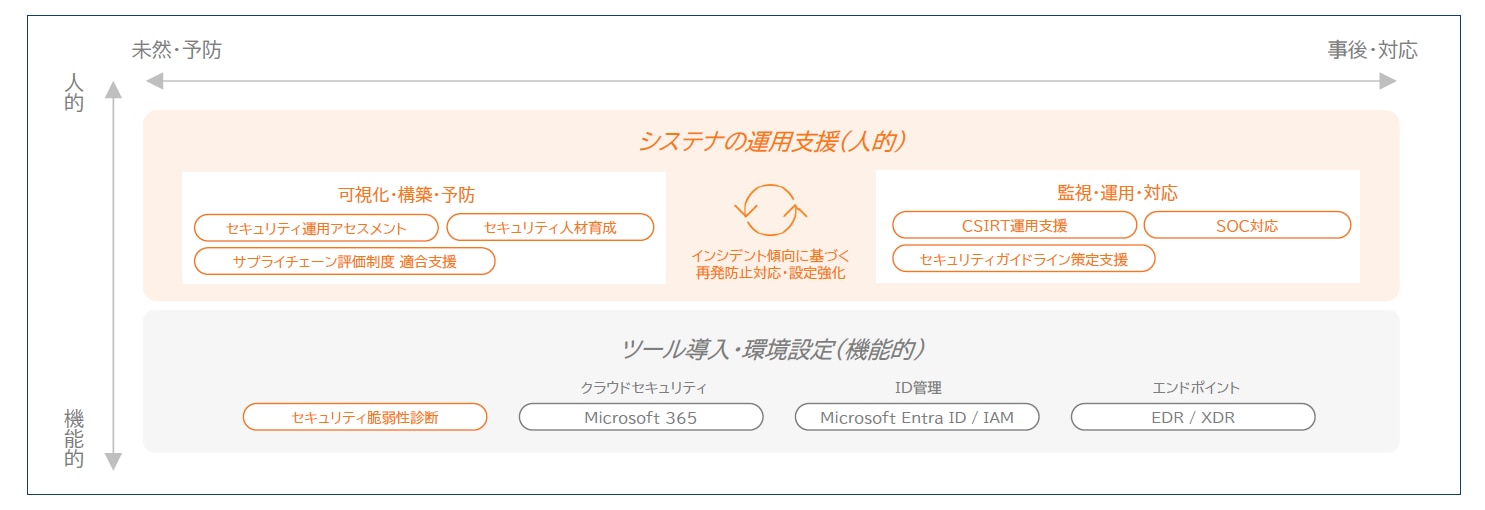Open サプライチェーン評価制度 適合支援
The width and height of the screenshot is (1485, 510).
tap(344, 262)
